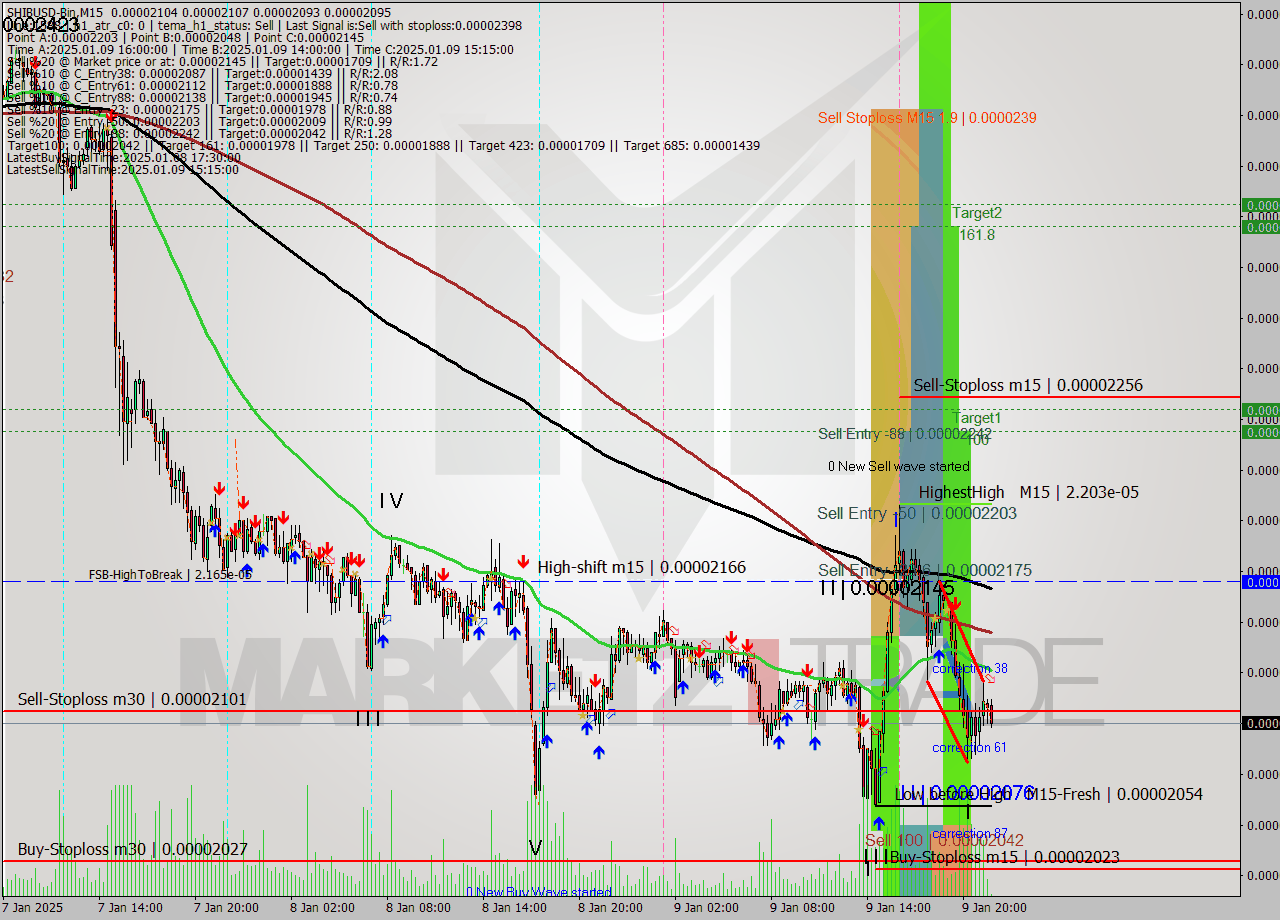Click the 'Sell 100 | 0.00002042' label

[944, 841]
